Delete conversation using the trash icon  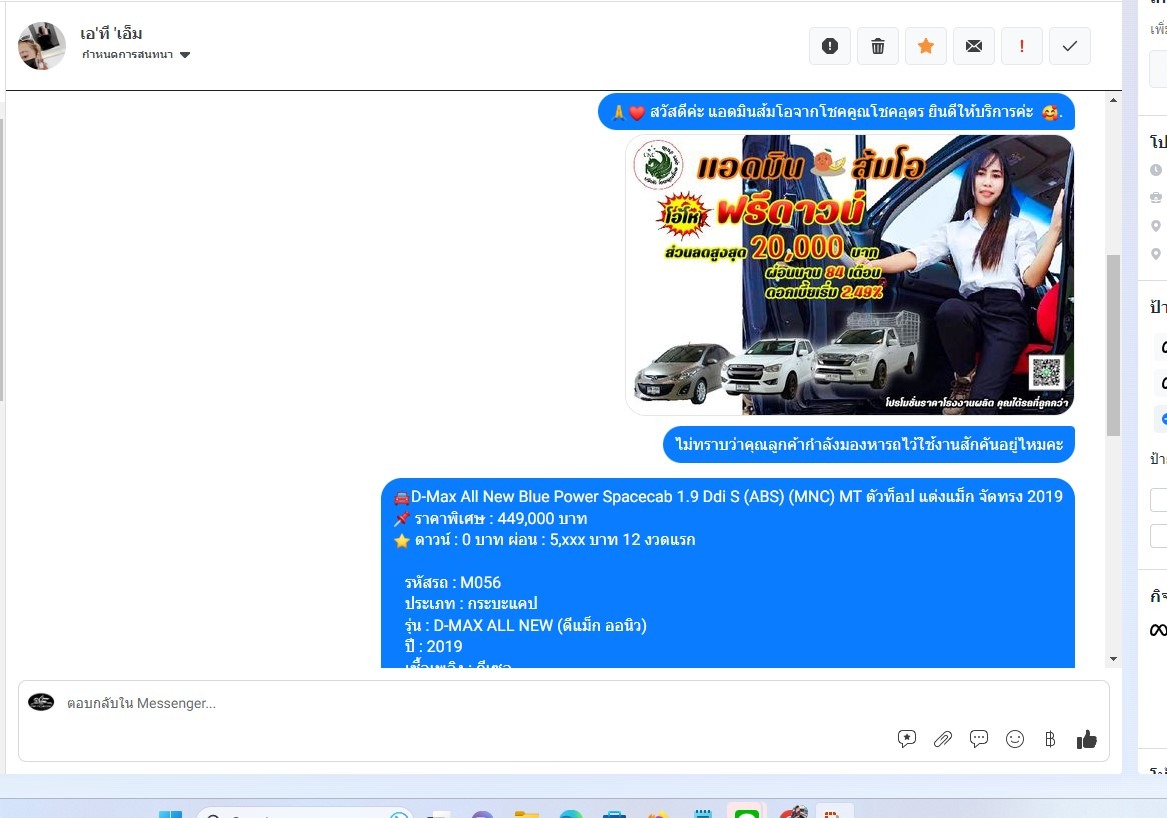877,46
